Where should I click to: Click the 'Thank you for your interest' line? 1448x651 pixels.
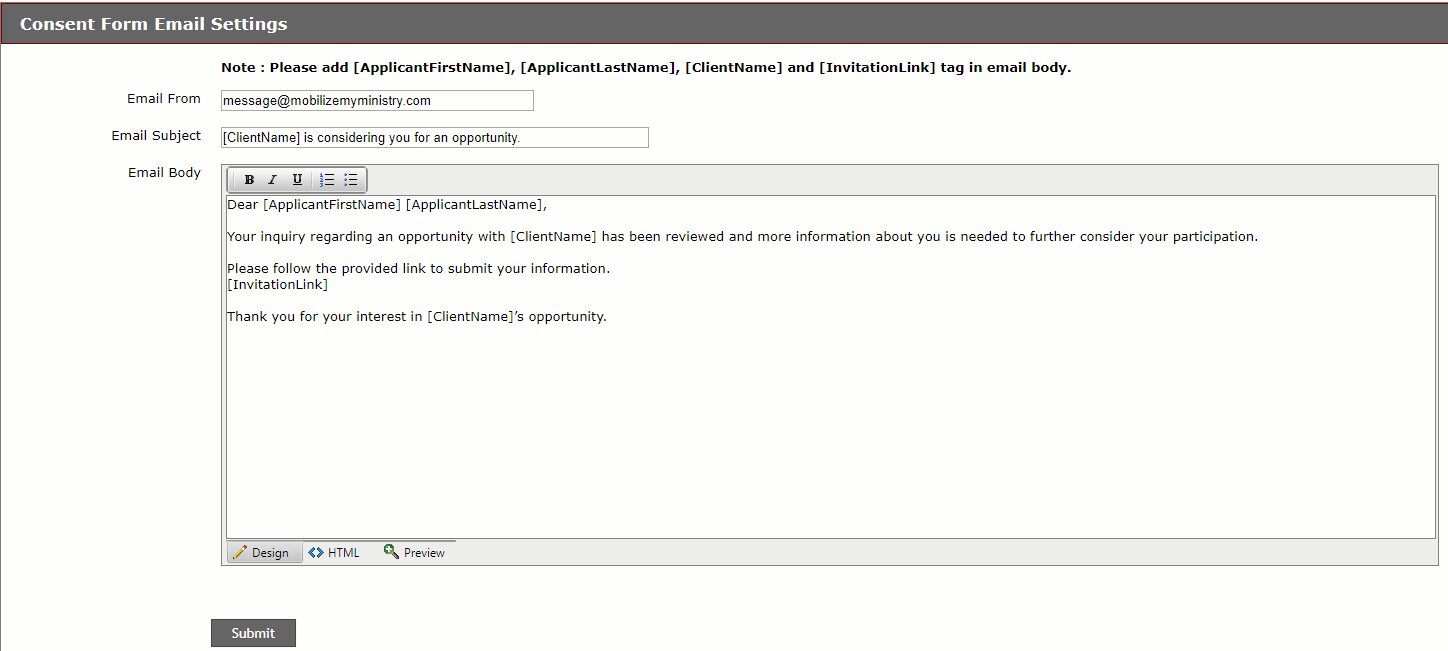pyautogui.click(x=417, y=317)
